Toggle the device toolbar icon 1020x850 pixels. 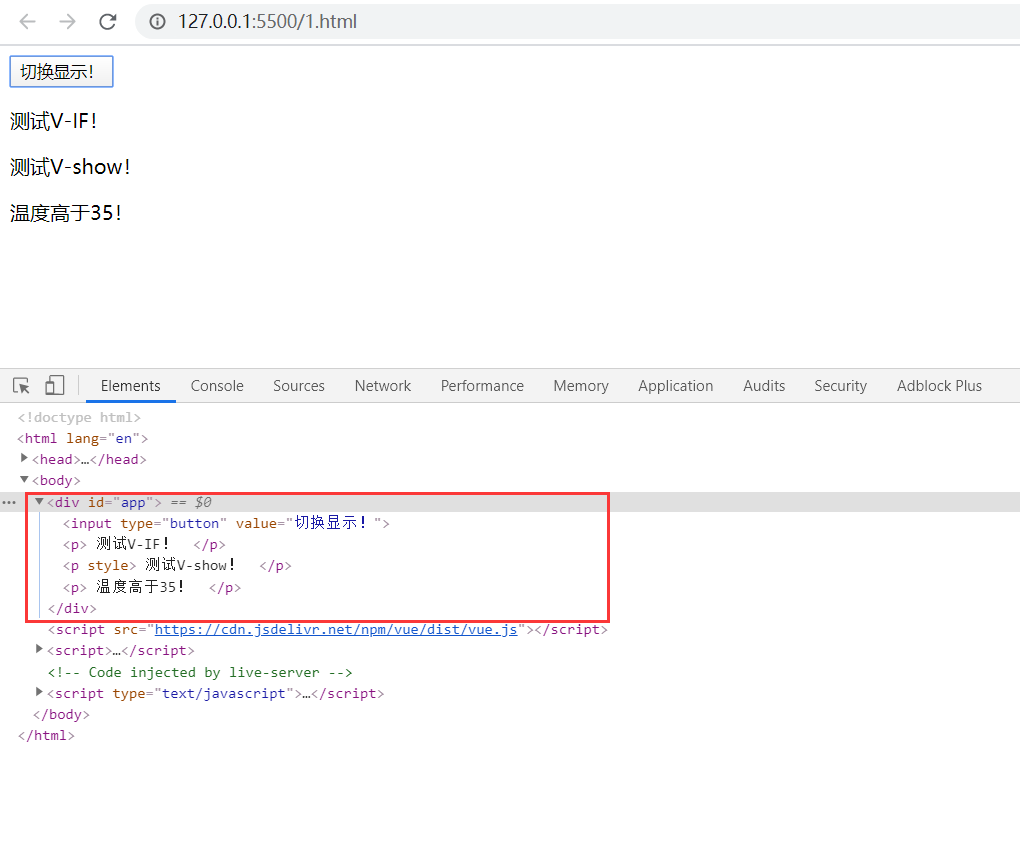(55, 386)
